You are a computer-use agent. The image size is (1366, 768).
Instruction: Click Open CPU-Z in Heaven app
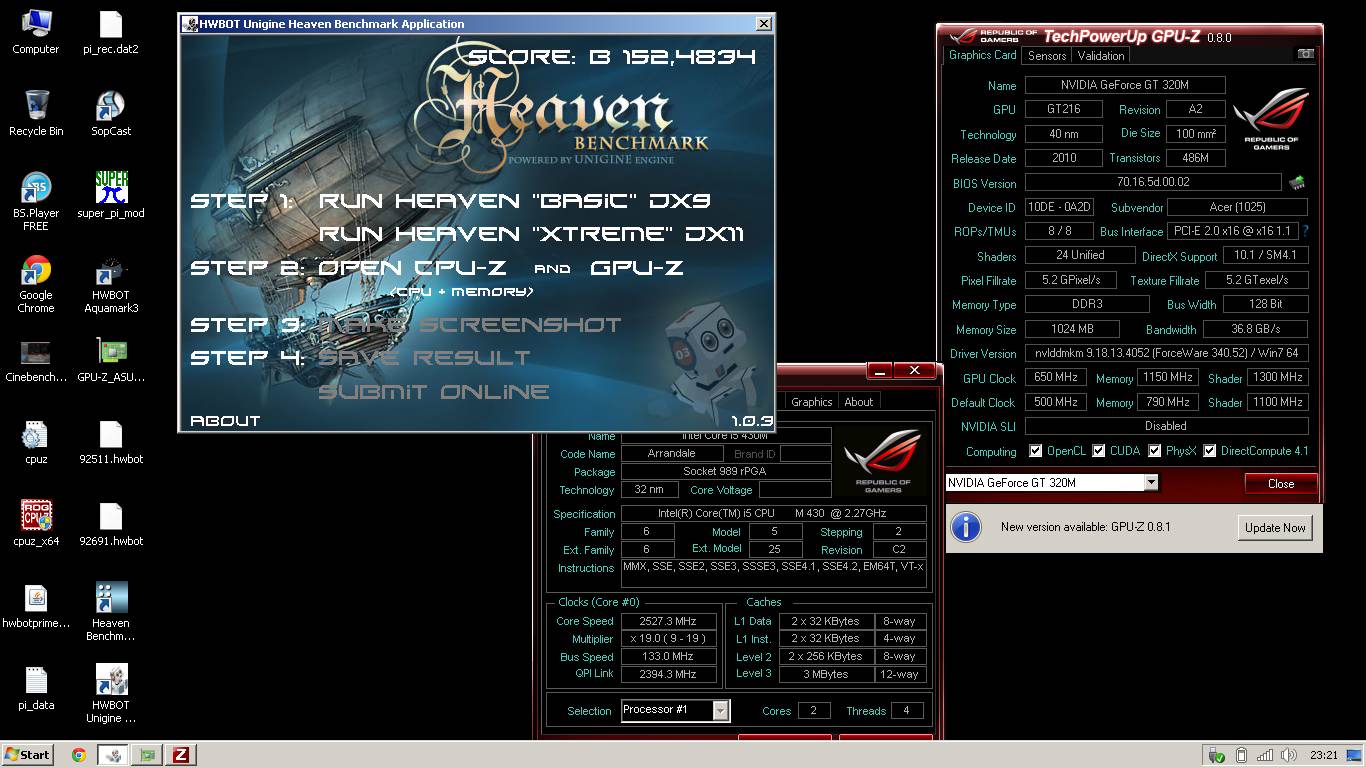pos(412,268)
